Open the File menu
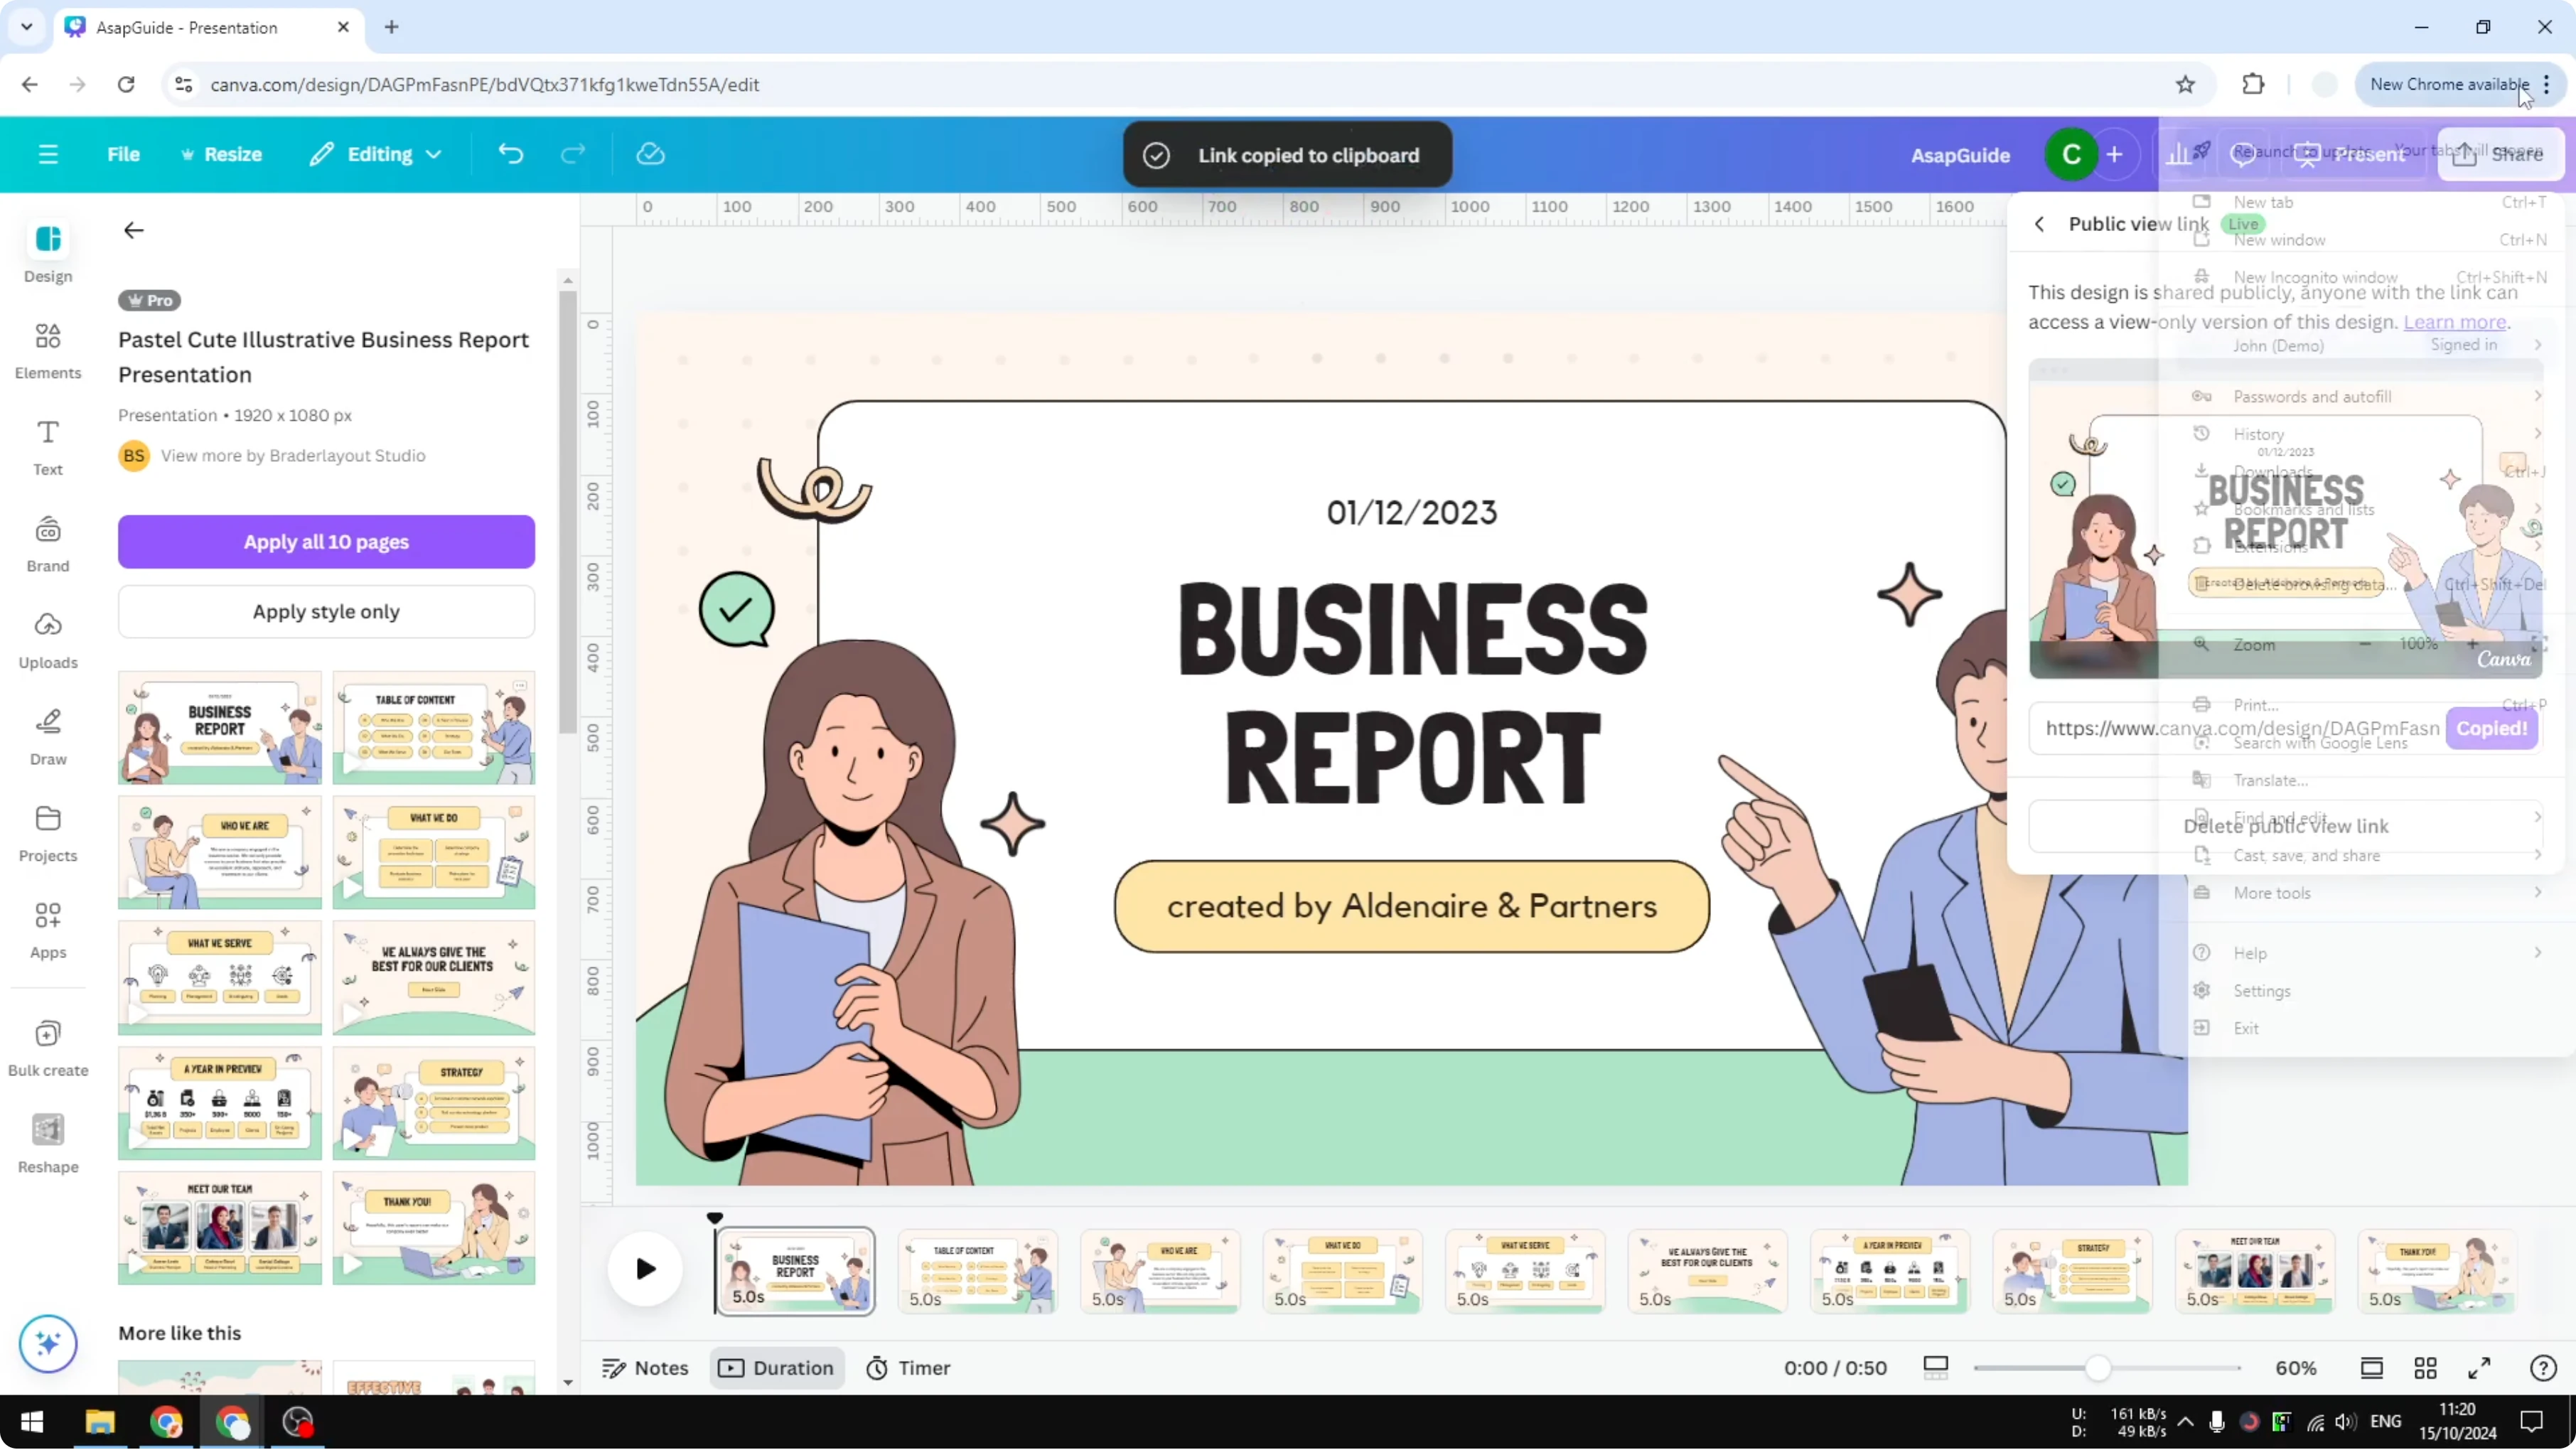This screenshot has height=1450, width=2576. coord(124,154)
